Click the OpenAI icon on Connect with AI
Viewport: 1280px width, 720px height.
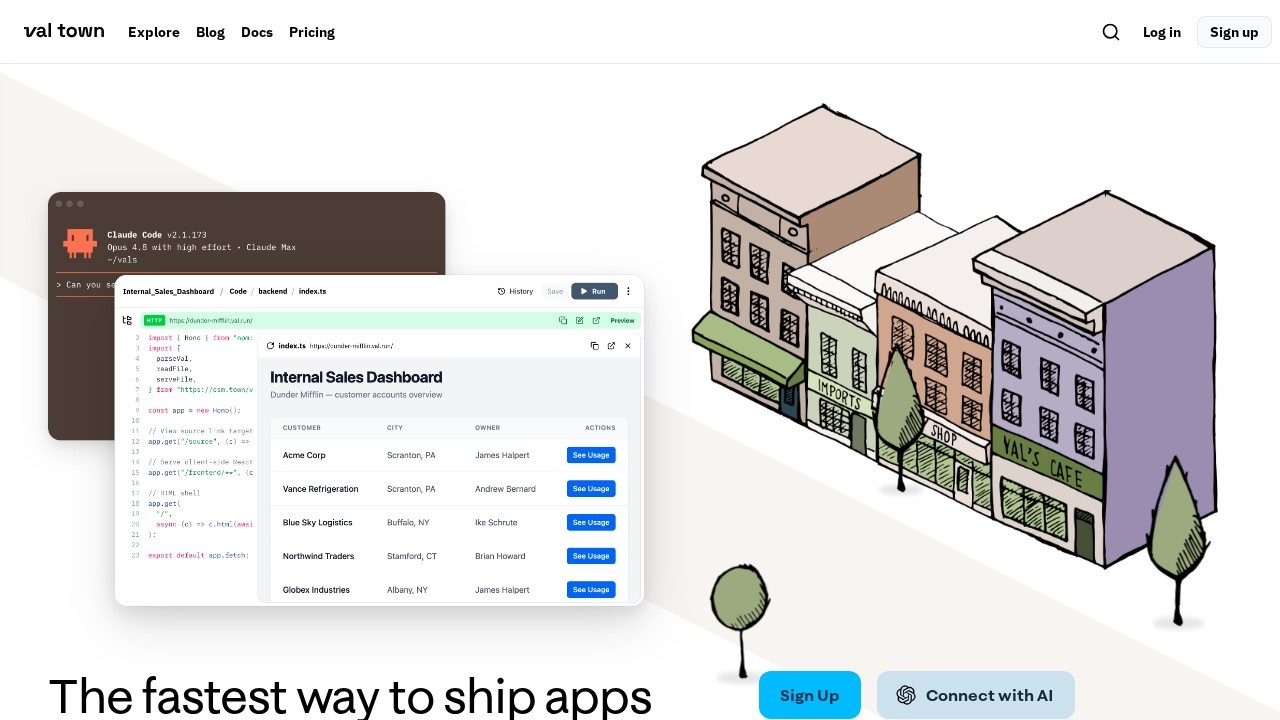(906, 695)
